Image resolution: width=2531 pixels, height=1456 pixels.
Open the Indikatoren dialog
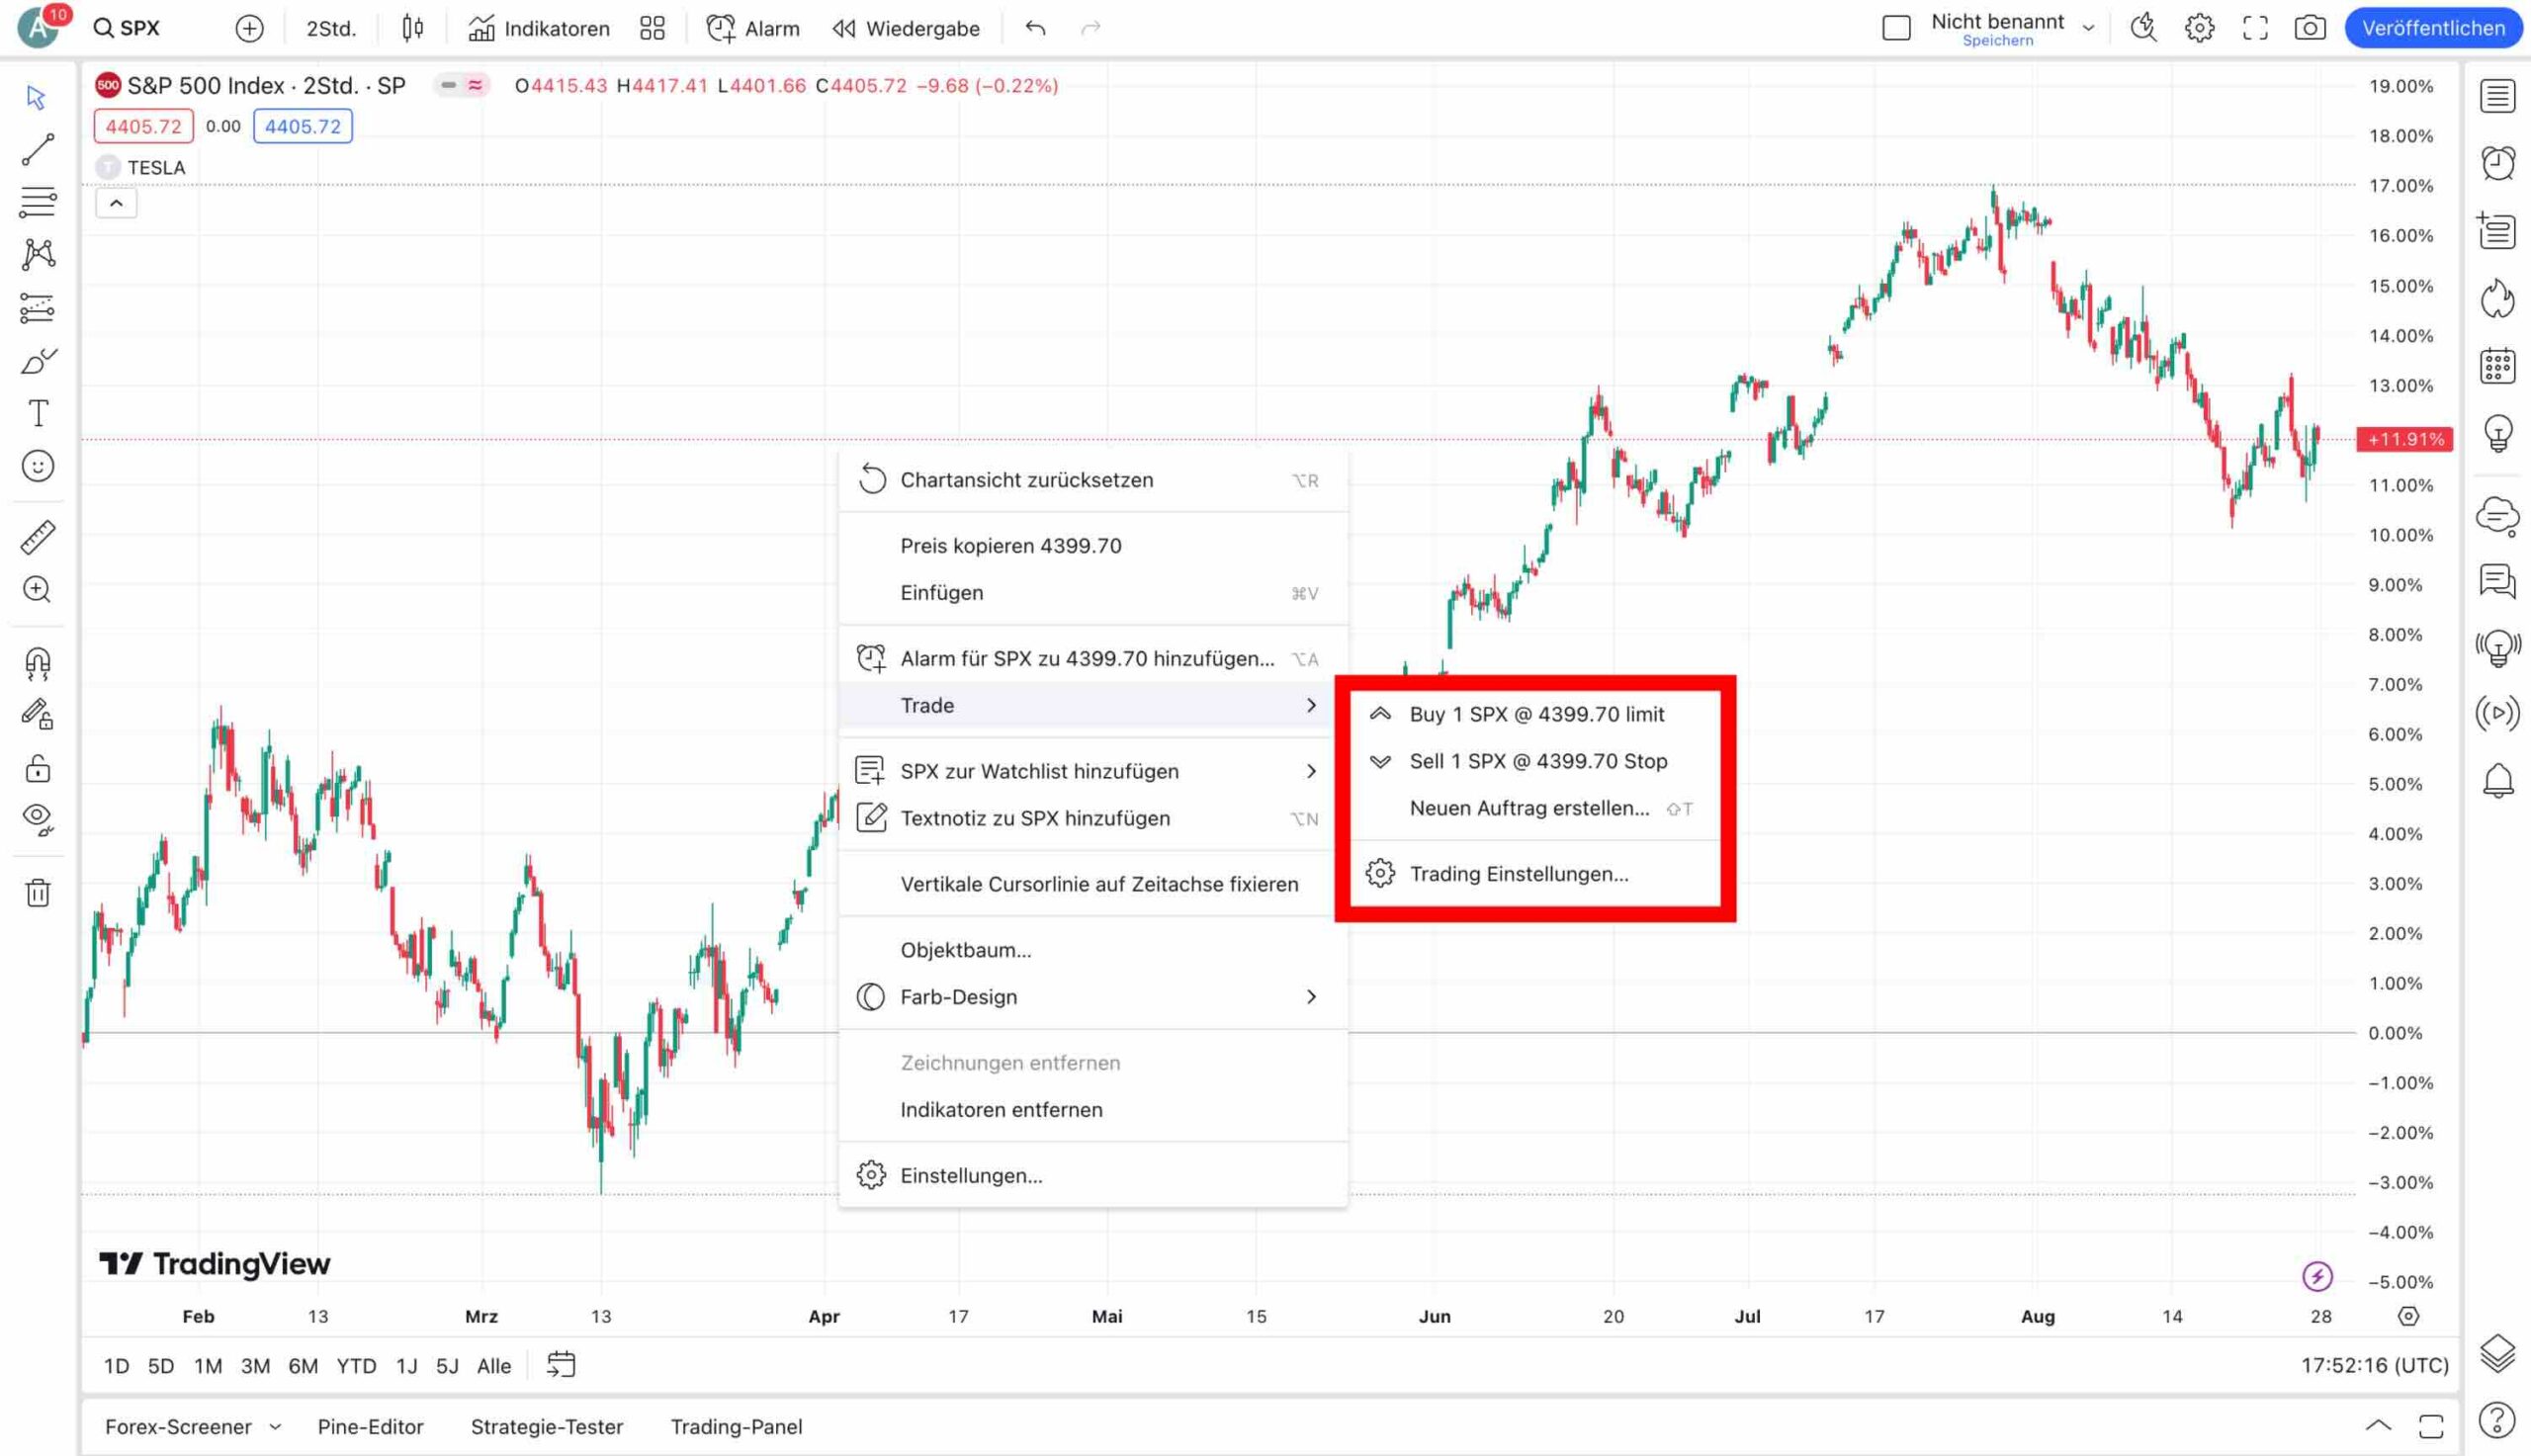pos(539,28)
